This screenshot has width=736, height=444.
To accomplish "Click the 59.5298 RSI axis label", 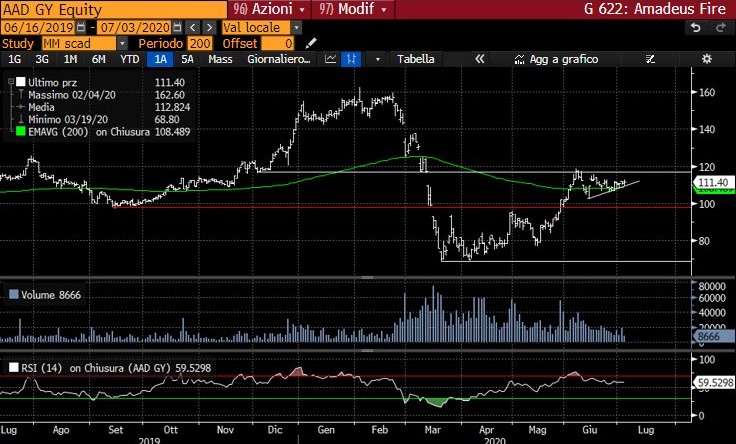I will [715, 383].
